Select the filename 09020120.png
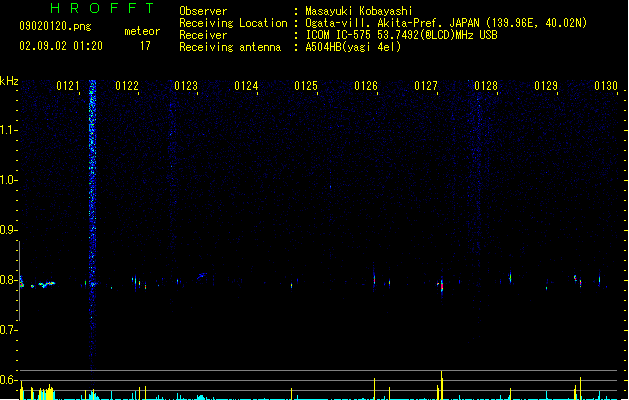Viewport: 629px width, 400px height. 55,27
